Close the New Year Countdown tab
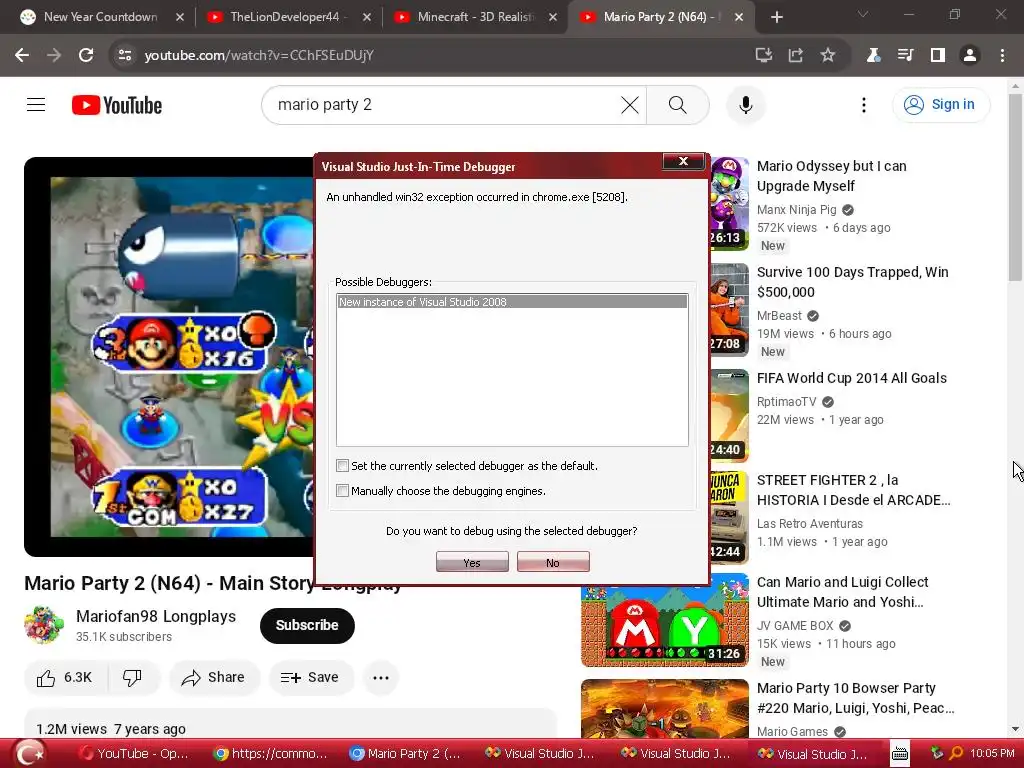The width and height of the screenshot is (1024, 768). tap(180, 17)
